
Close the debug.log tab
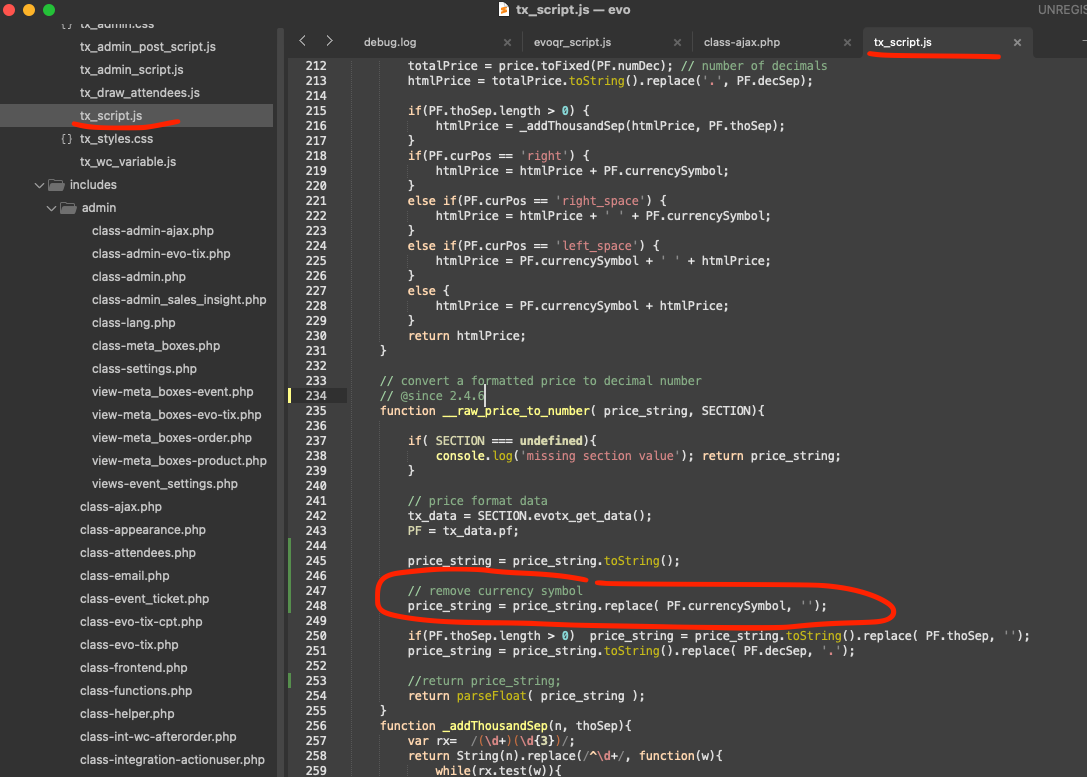pos(507,43)
